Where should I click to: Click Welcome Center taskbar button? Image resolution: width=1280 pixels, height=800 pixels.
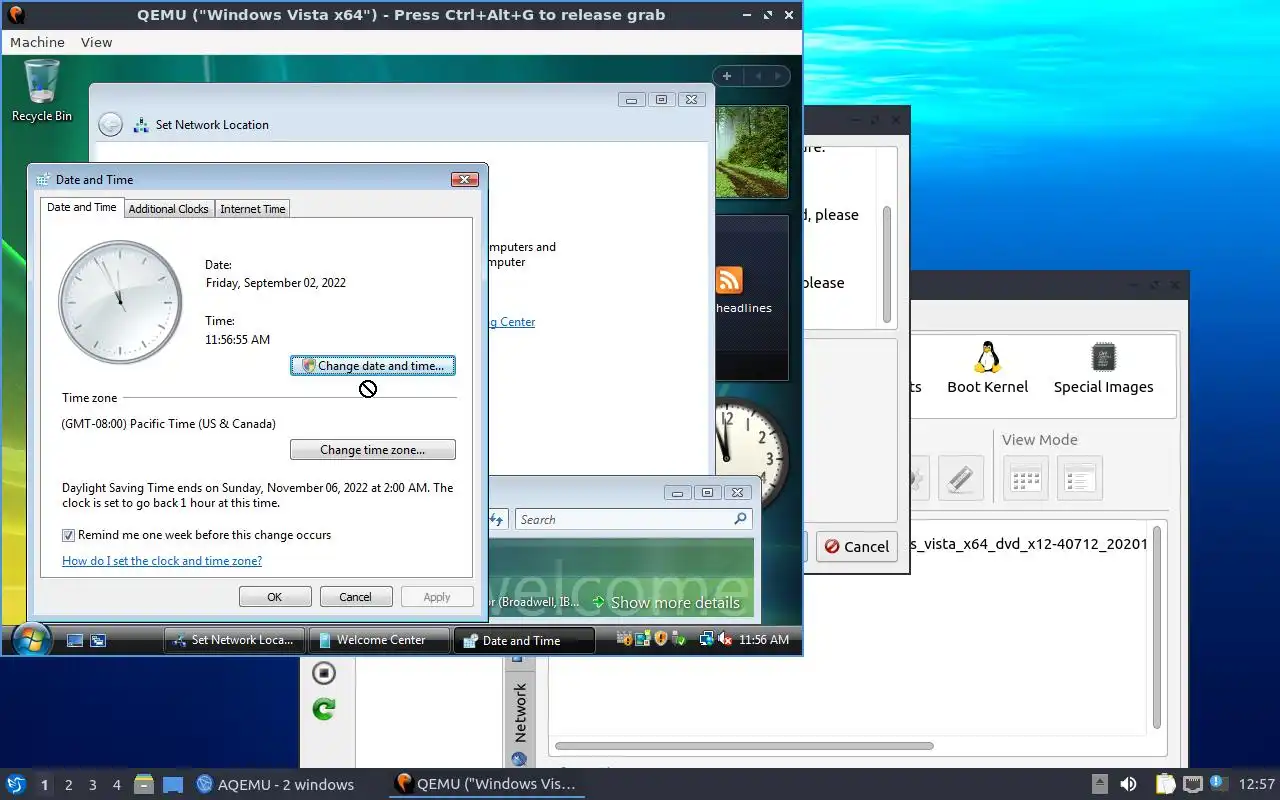(379, 640)
